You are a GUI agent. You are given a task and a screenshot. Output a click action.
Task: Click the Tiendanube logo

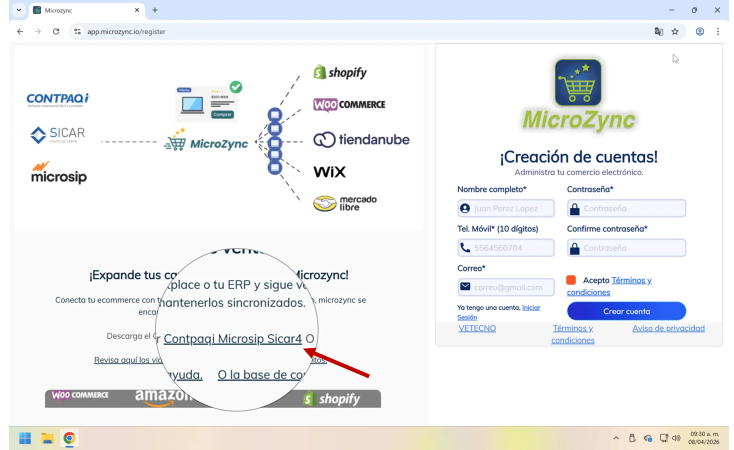pyautogui.click(x=361, y=140)
